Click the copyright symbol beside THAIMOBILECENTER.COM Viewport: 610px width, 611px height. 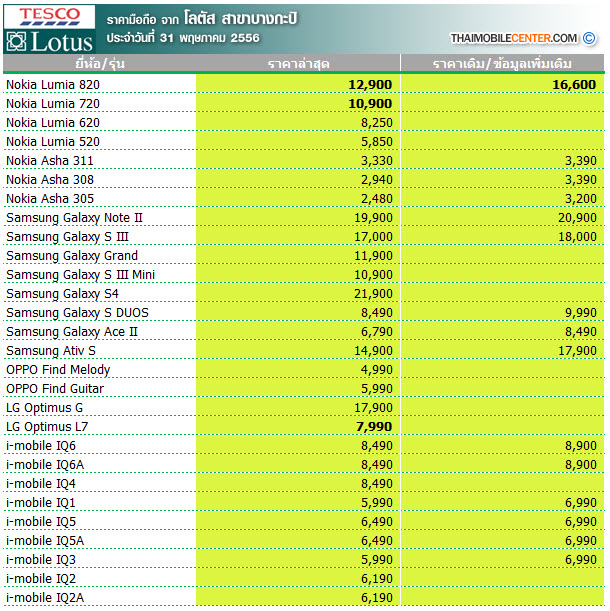click(589, 38)
